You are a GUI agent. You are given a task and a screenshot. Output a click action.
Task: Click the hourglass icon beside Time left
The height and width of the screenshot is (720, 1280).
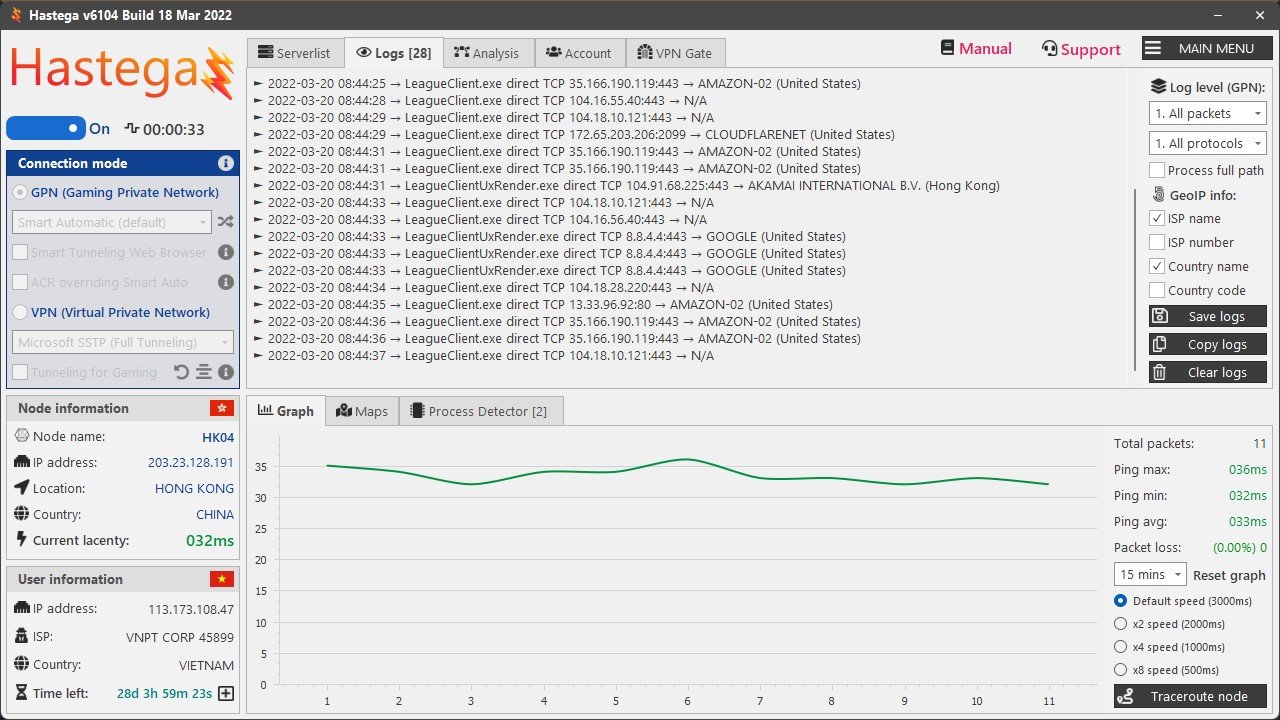point(23,693)
